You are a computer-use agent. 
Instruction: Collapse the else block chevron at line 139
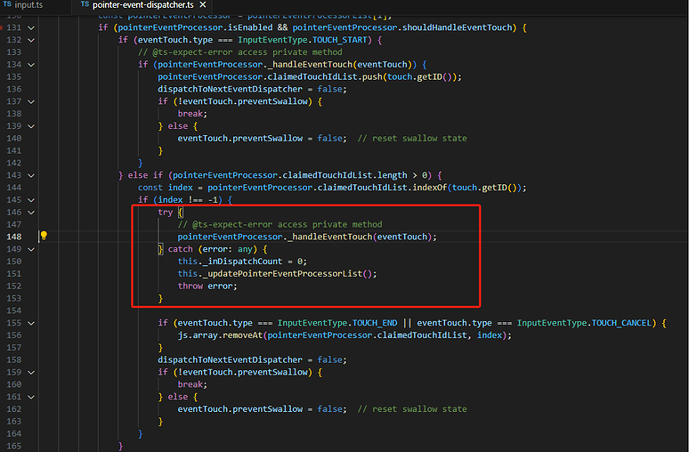point(31,126)
